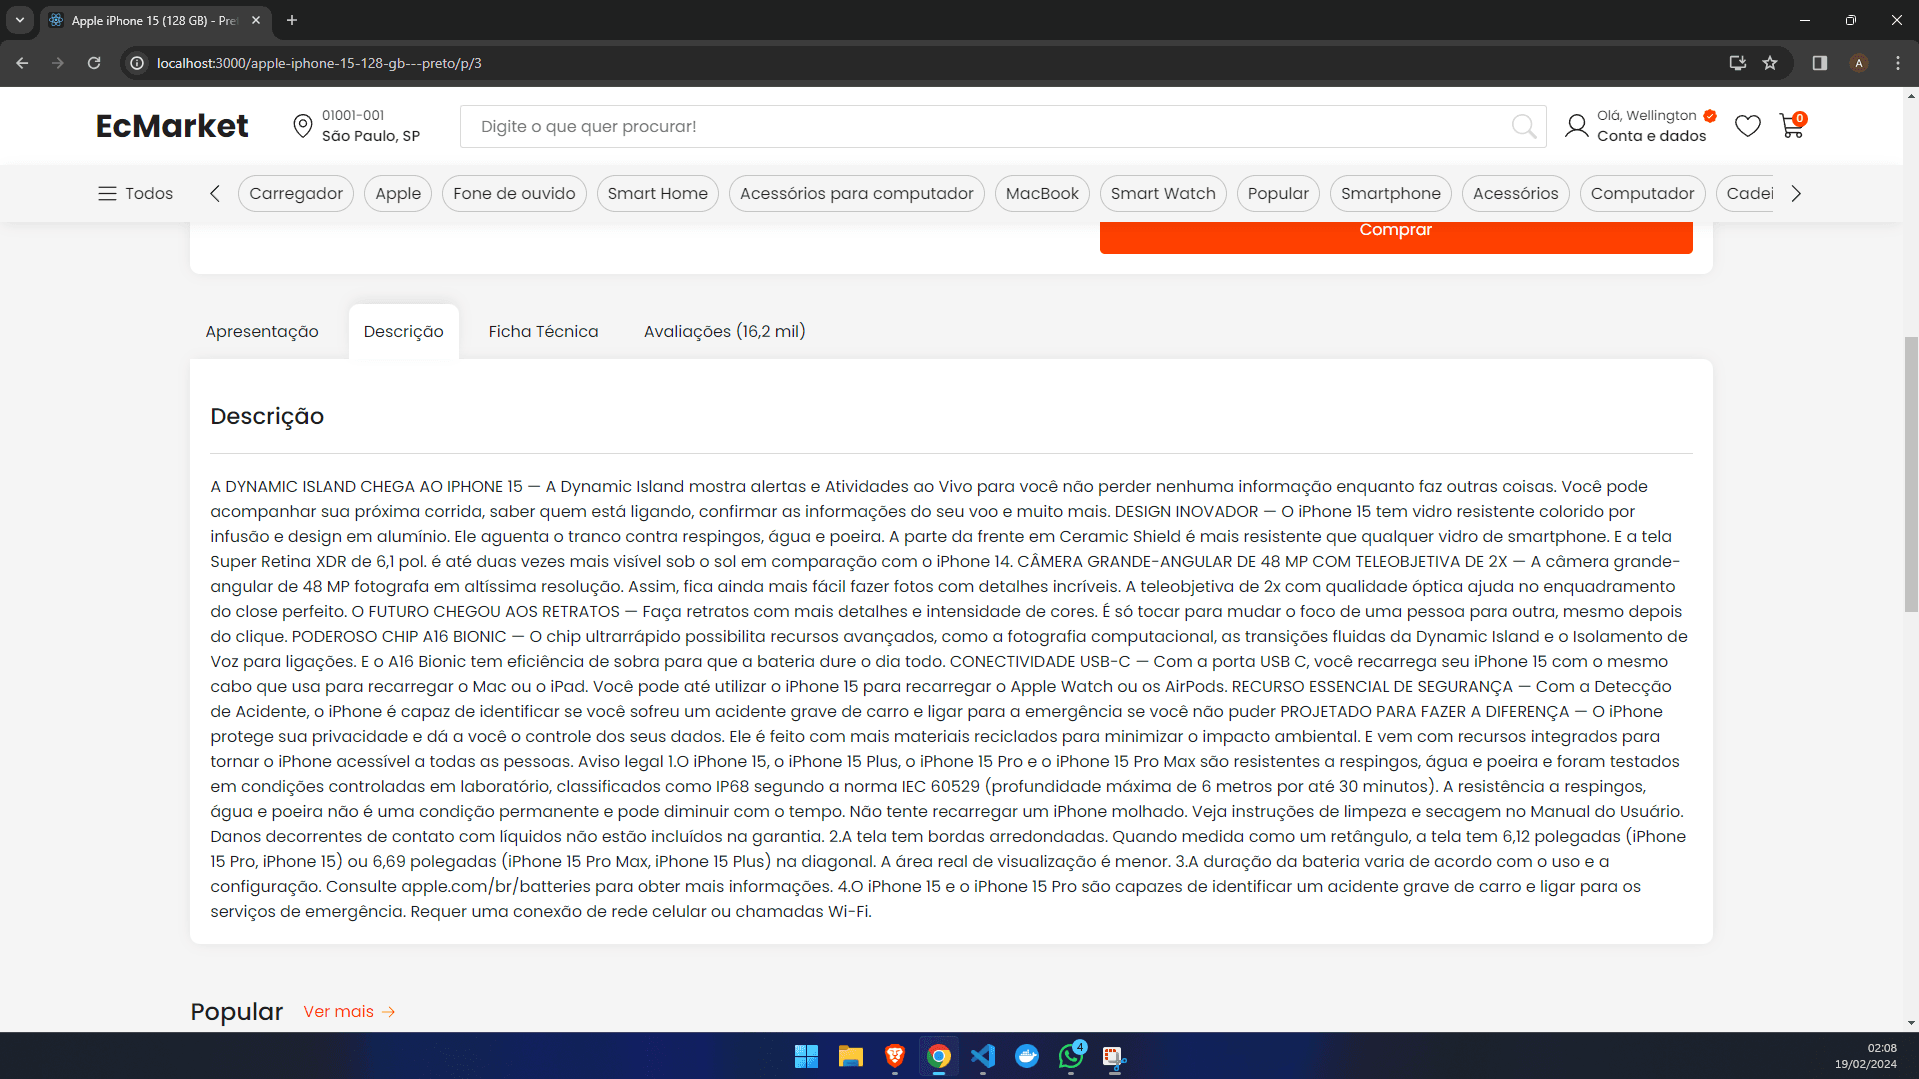1919x1079 pixels.
Task: Click the page vertical scrollbar
Action: (1911, 475)
